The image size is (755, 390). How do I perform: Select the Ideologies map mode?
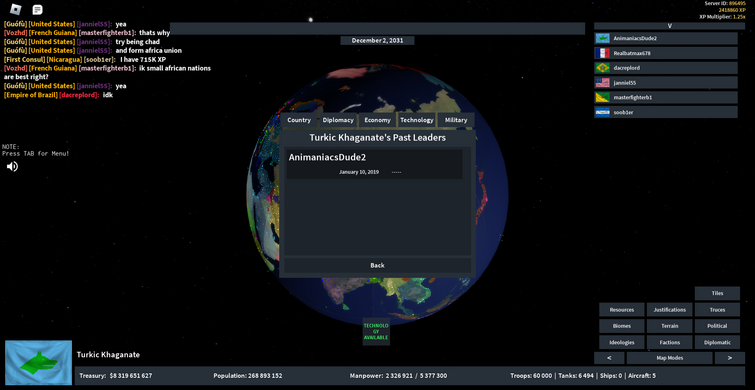(x=622, y=342)
